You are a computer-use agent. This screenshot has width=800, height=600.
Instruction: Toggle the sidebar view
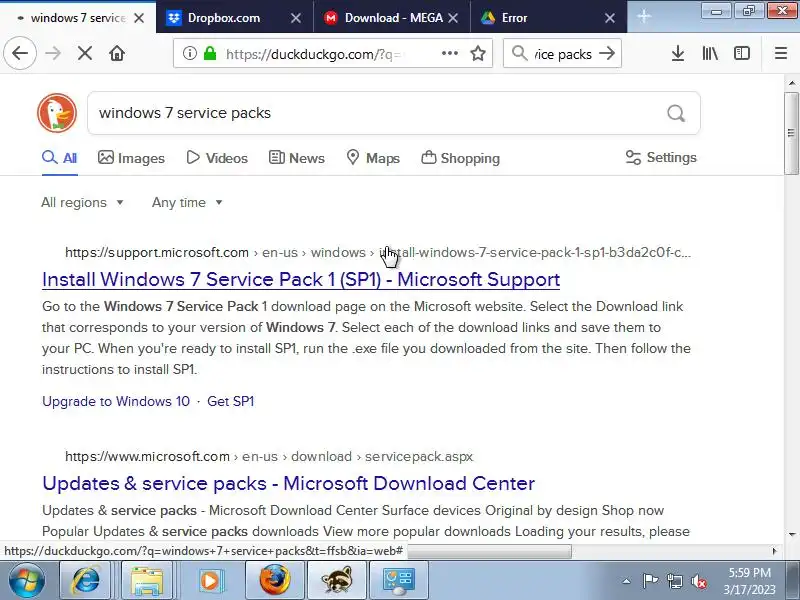tap(742, 53)
